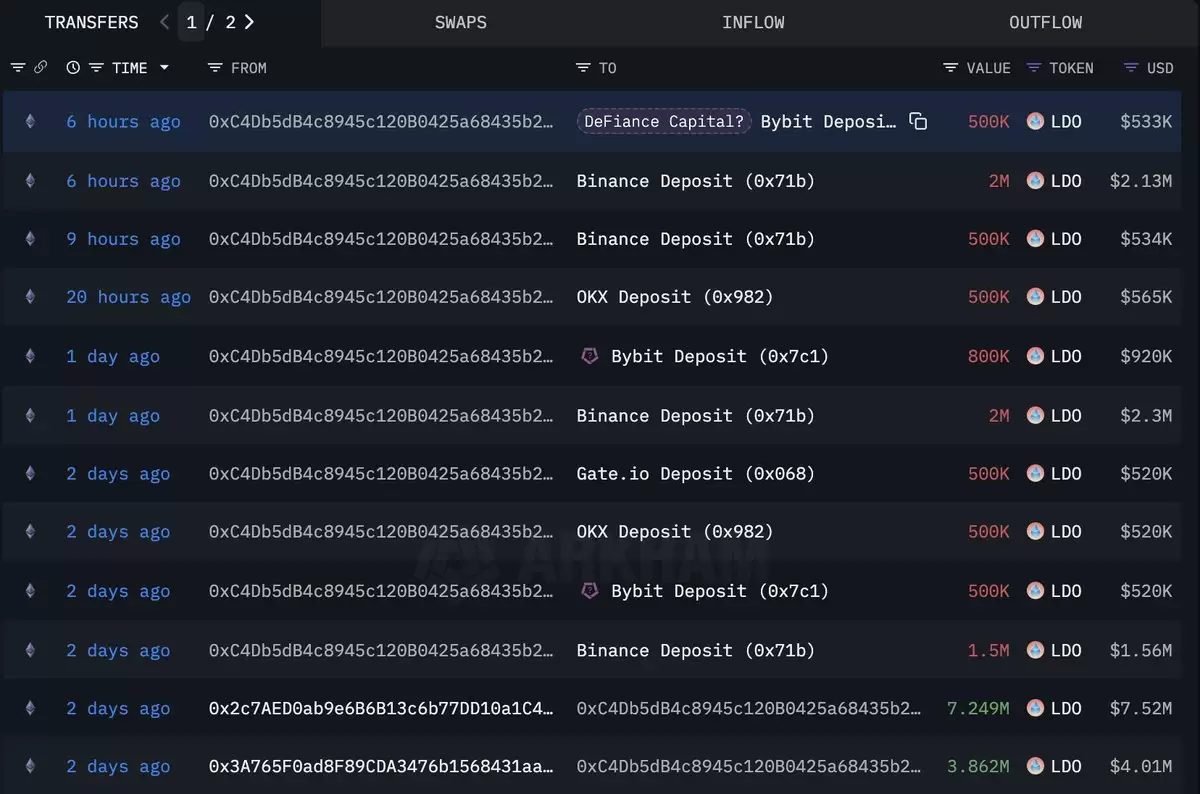Open the FROM column filter
This screenshot has height=794, width=1200.
pos(215,68)
